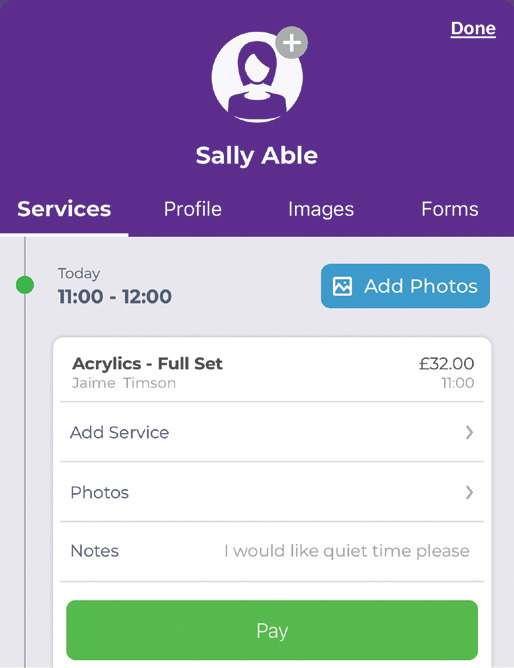The height and width of the screenshot is (668, 514).
Task: Tap the green Pay button
Action: [272, 630]
